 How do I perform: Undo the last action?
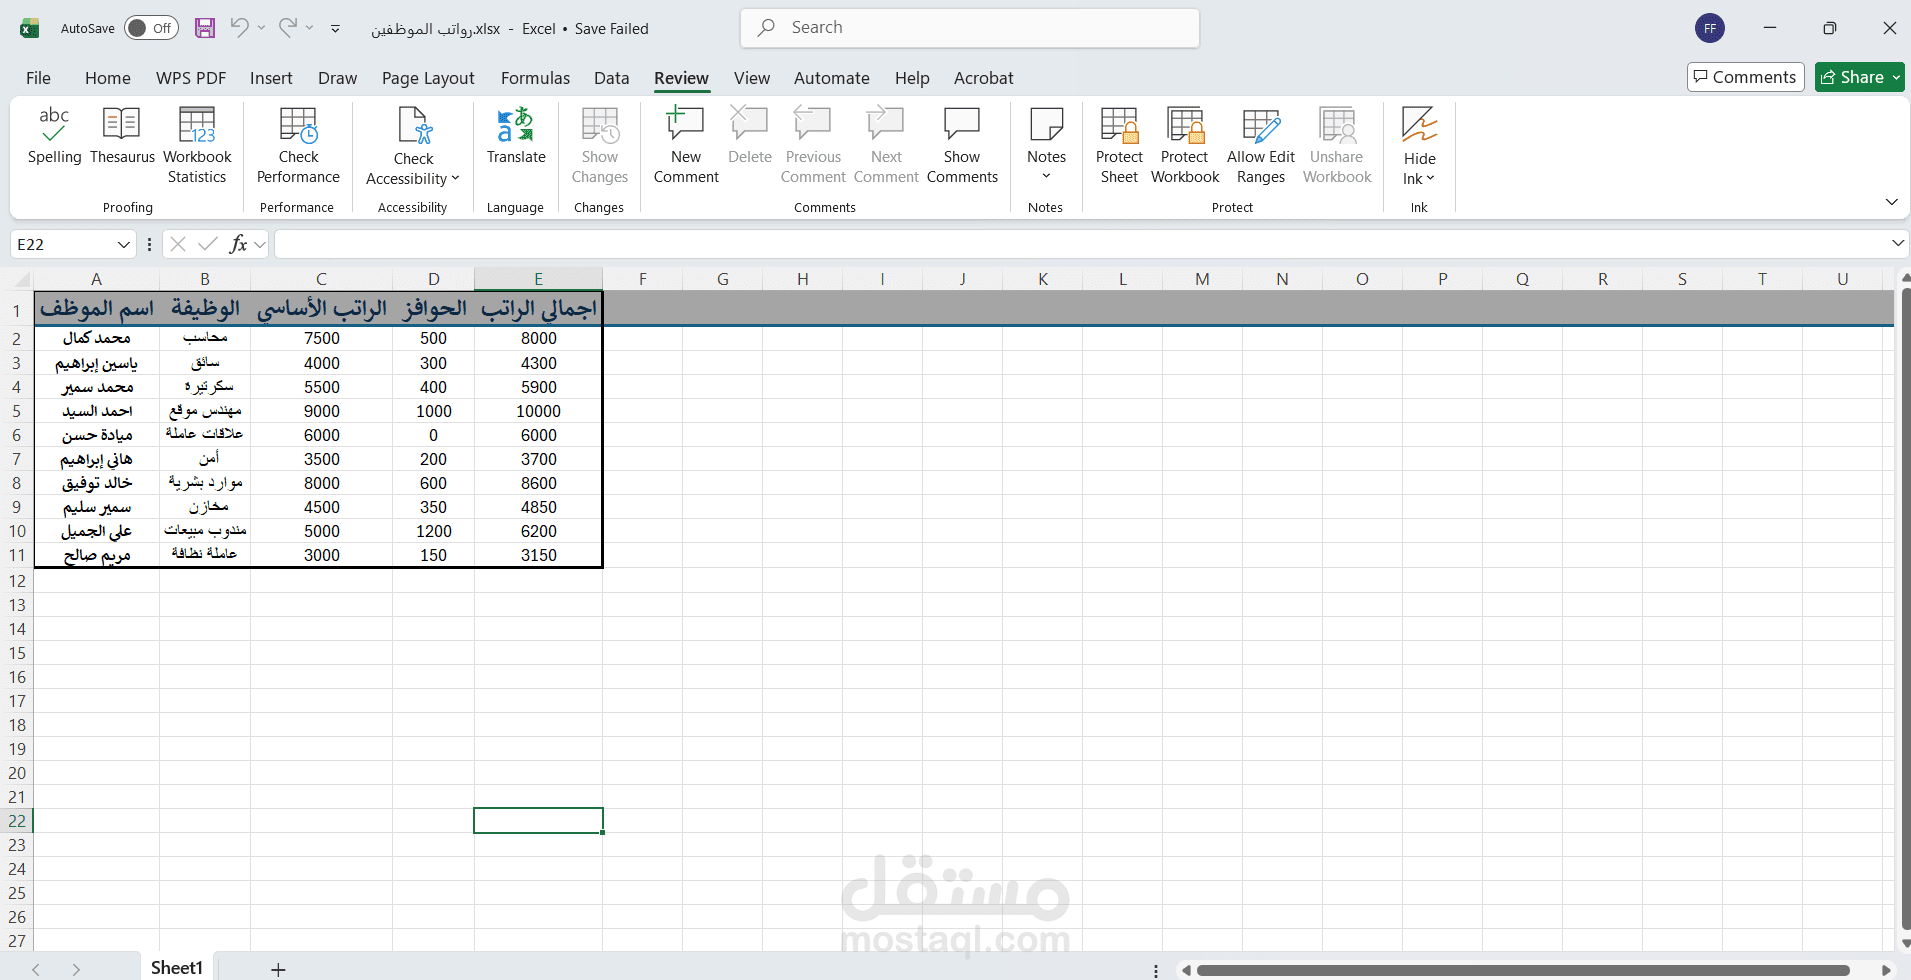[x=239, y=28]
